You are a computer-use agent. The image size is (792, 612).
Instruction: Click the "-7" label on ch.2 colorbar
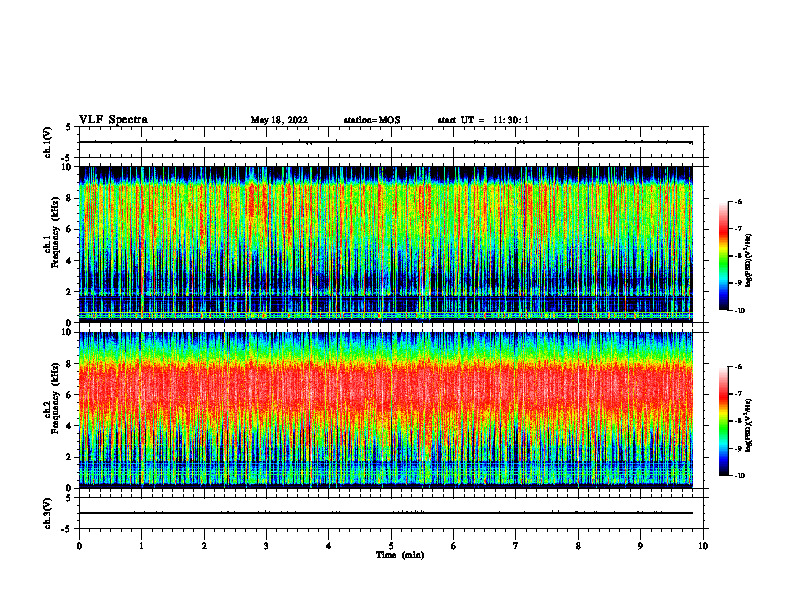[738, 394]
